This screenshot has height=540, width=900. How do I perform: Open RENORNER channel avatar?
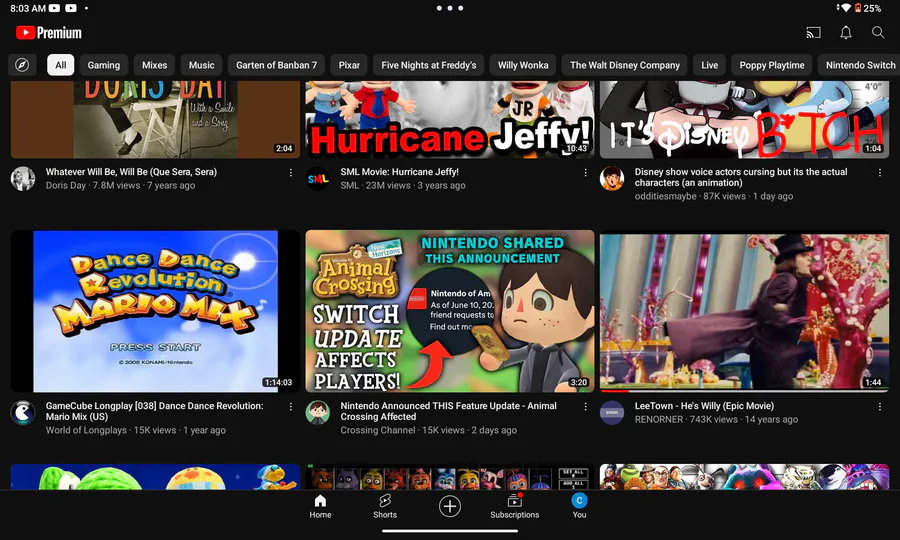click(612, 413)
